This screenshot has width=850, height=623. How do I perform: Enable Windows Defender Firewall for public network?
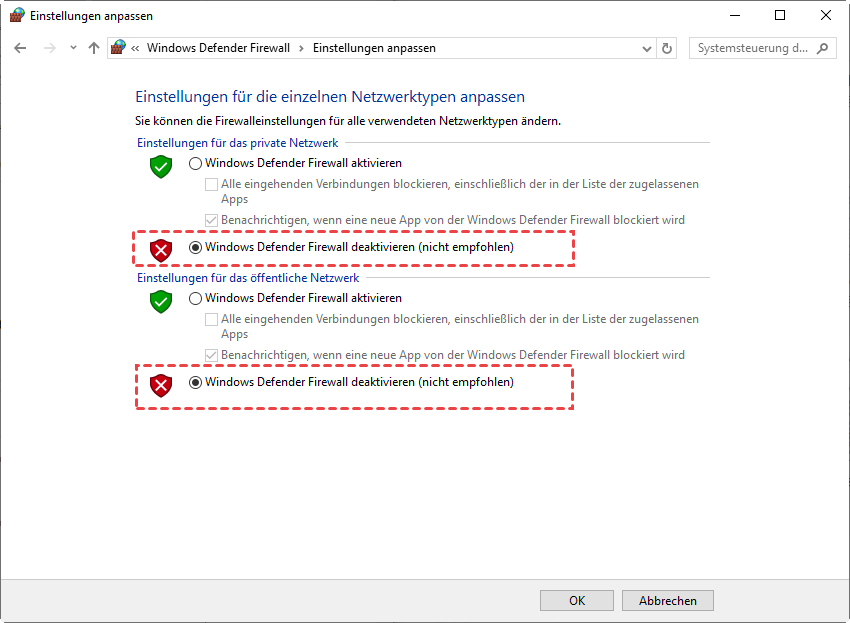pos(195,298)
